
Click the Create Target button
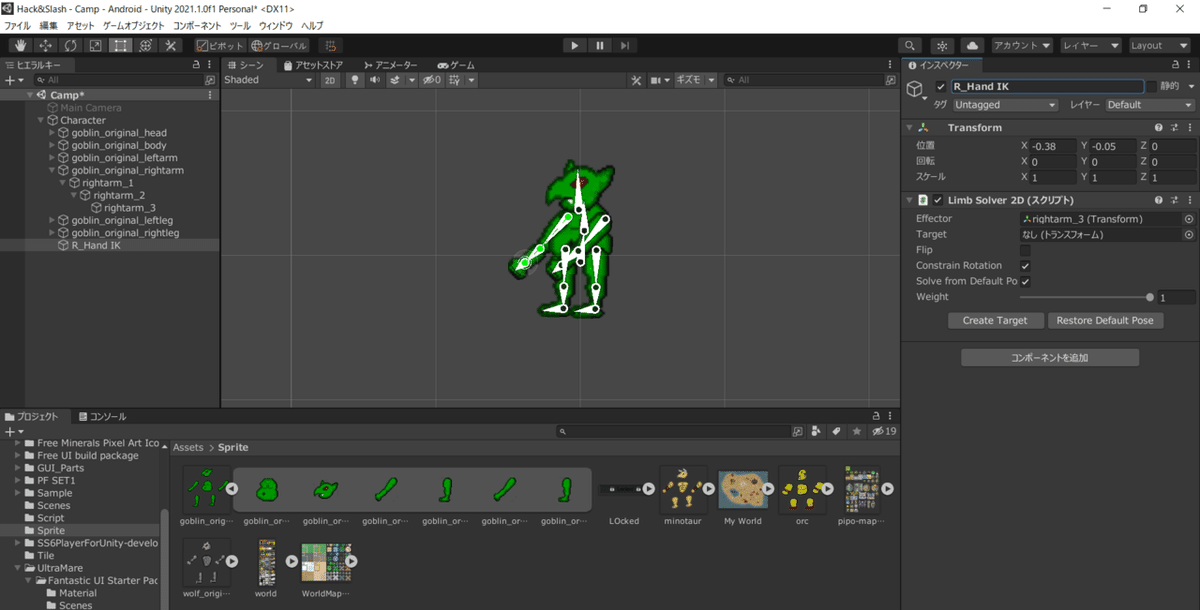pos(995,320)
